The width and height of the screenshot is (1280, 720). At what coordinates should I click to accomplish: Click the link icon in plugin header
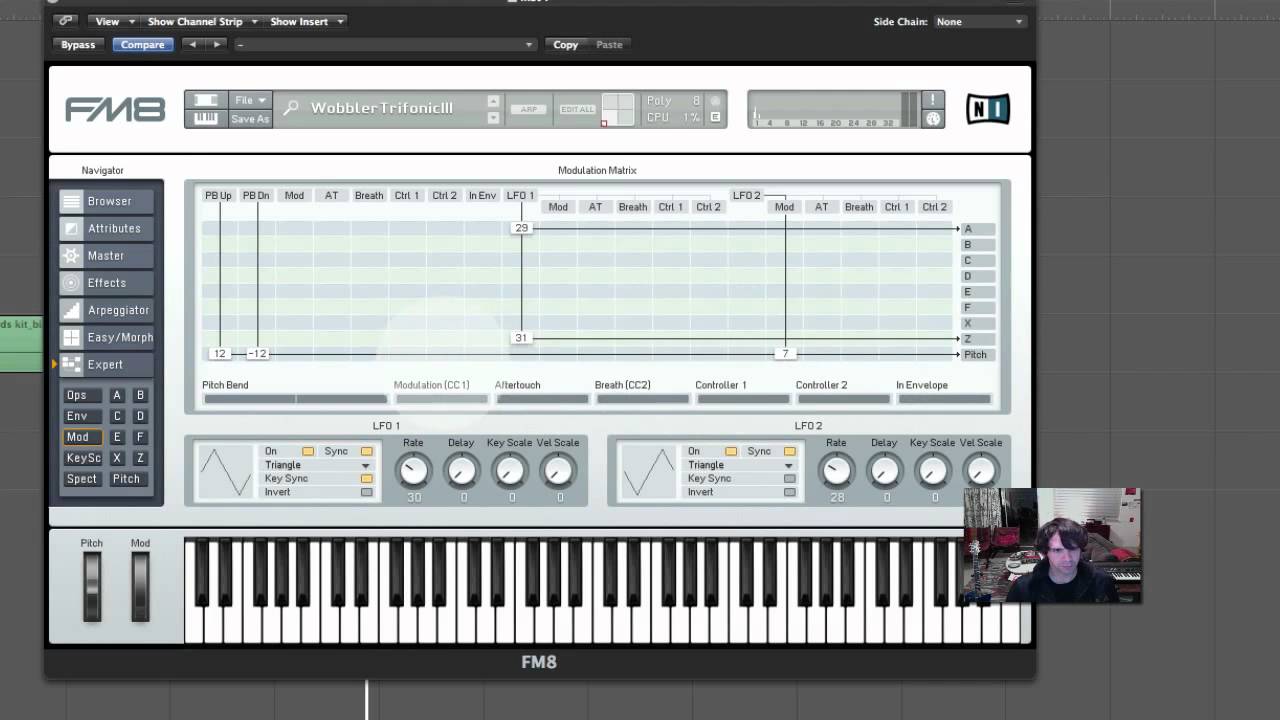point(66,21)
